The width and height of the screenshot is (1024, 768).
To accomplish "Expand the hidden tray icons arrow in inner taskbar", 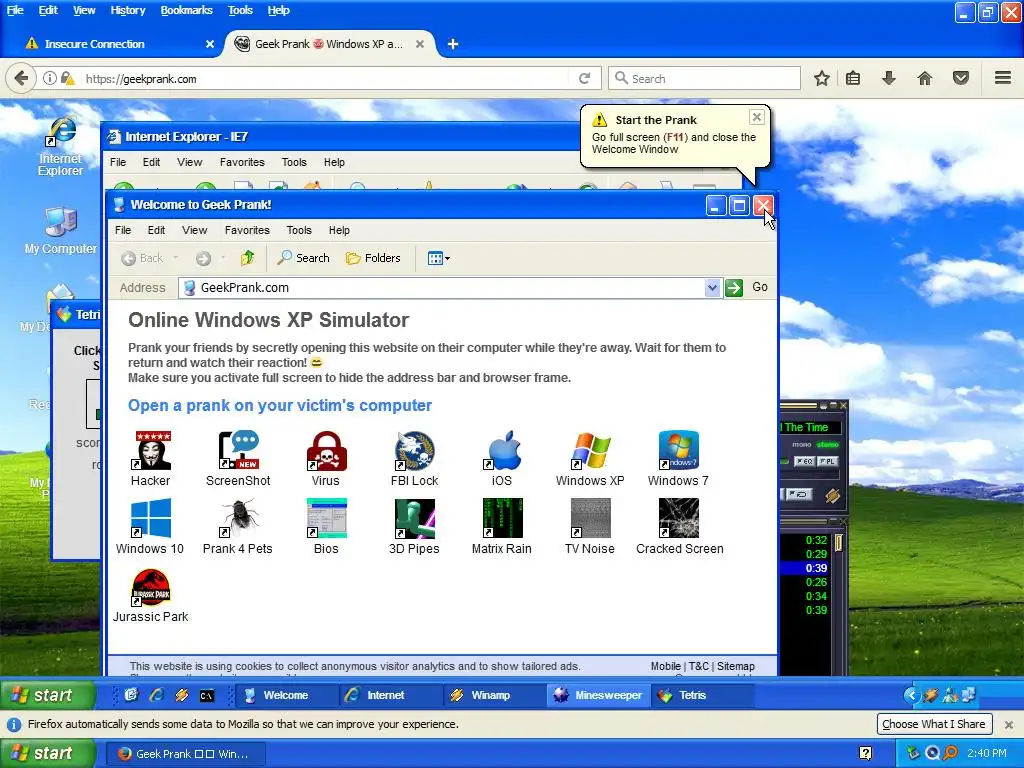I will point(912,696).
